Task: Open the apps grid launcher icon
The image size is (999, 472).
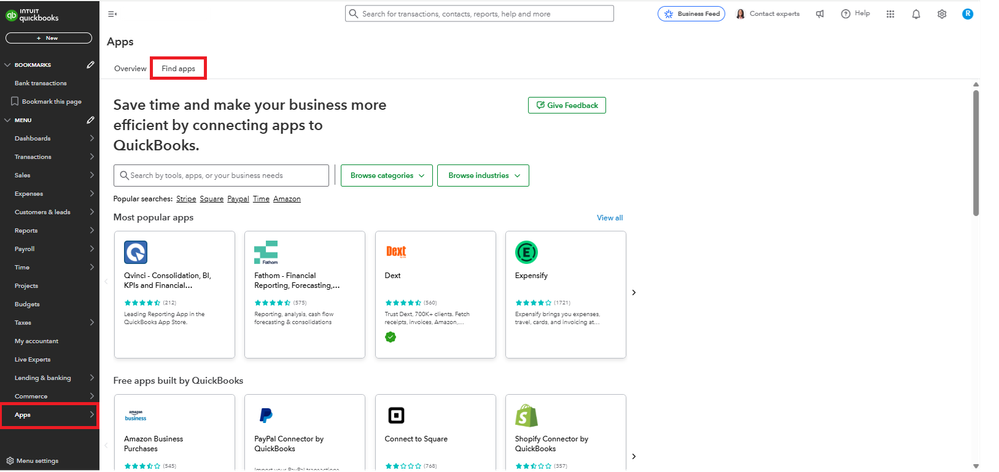Action: 891,14
